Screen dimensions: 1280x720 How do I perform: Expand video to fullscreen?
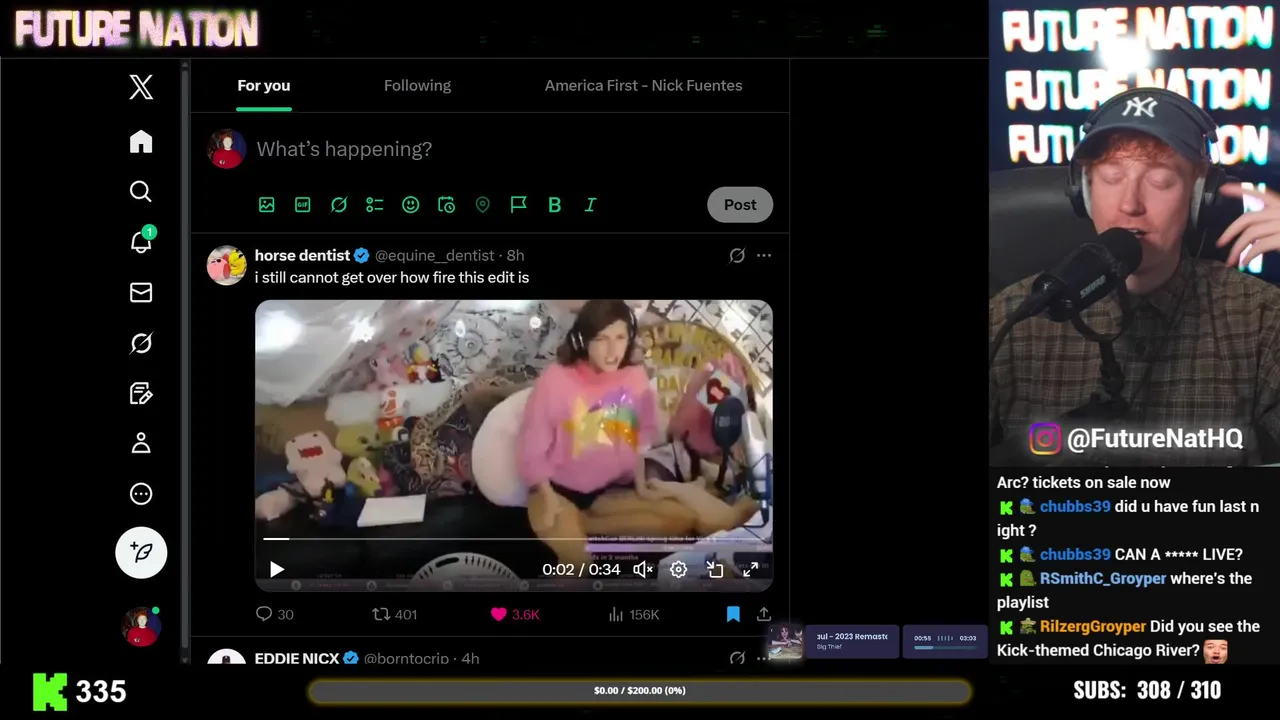pos(750,569)
